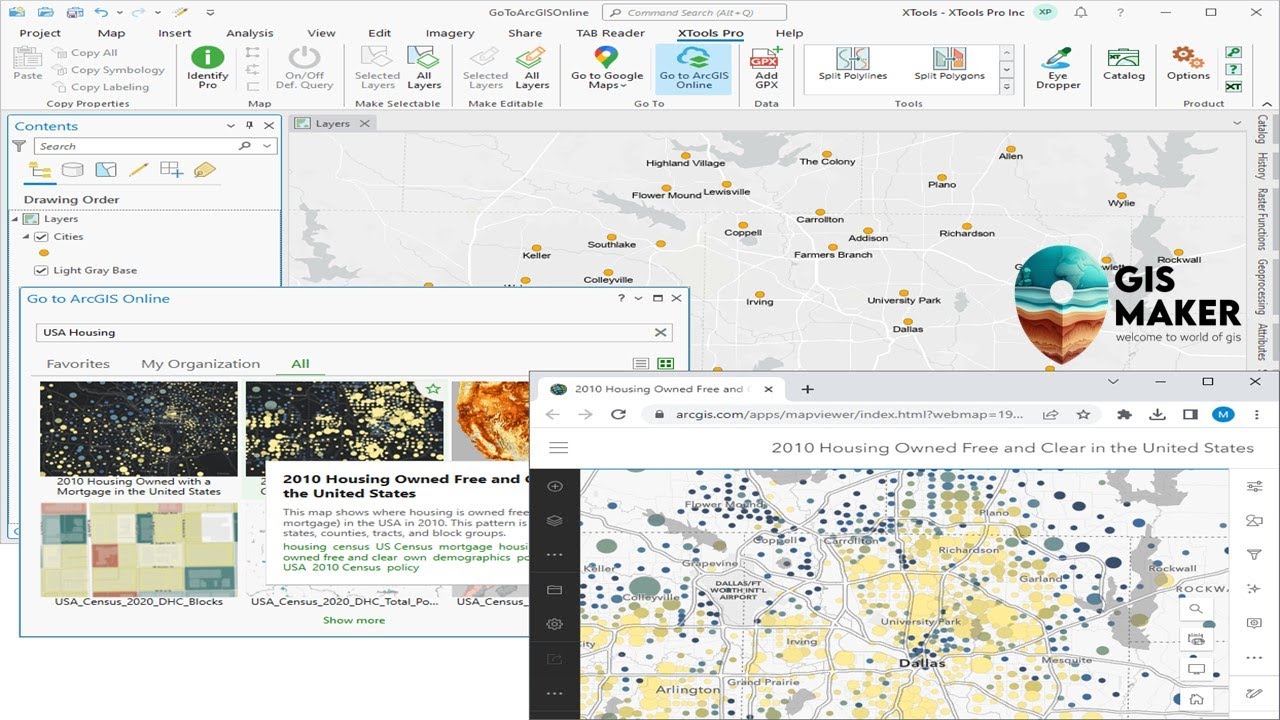Select List By Editing pencil icon in Contents

click(139, 170)
